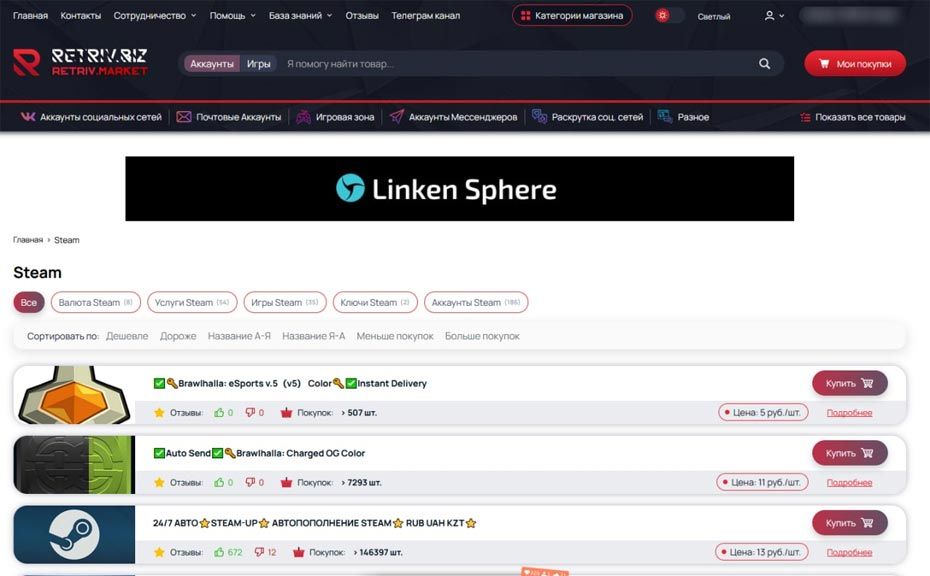
Task: Buy STEAM-UP автопополнение with Купить
Action: click(x=850, y=523)
